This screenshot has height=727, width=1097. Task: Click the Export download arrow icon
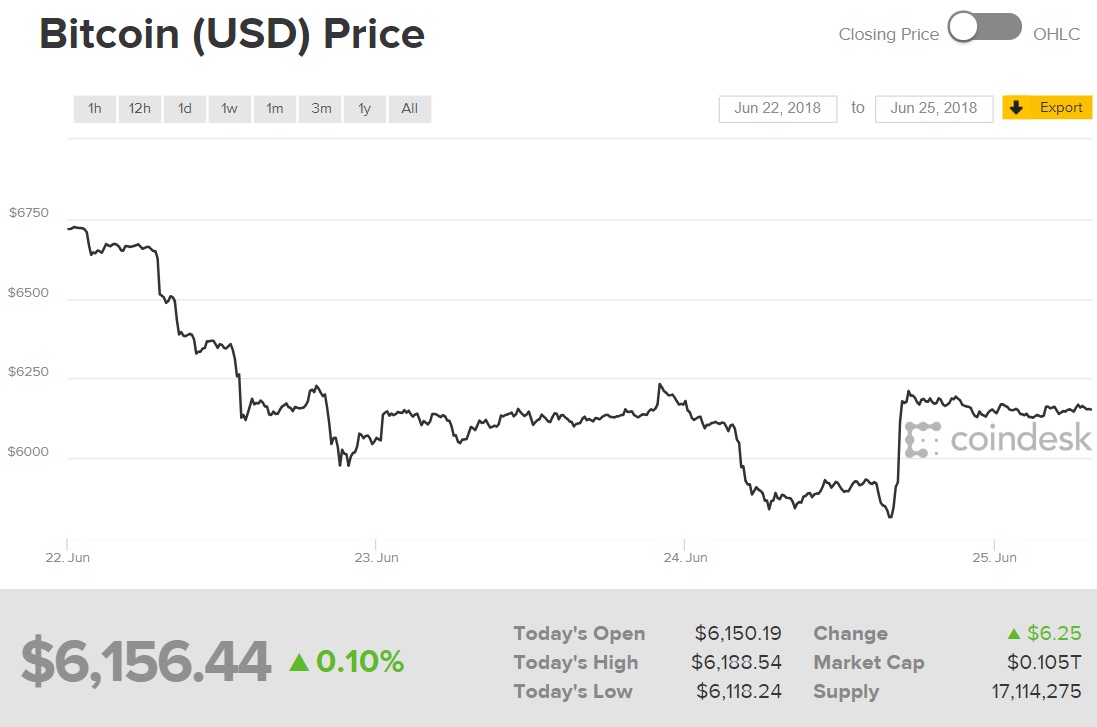[x=1018, y=108]
